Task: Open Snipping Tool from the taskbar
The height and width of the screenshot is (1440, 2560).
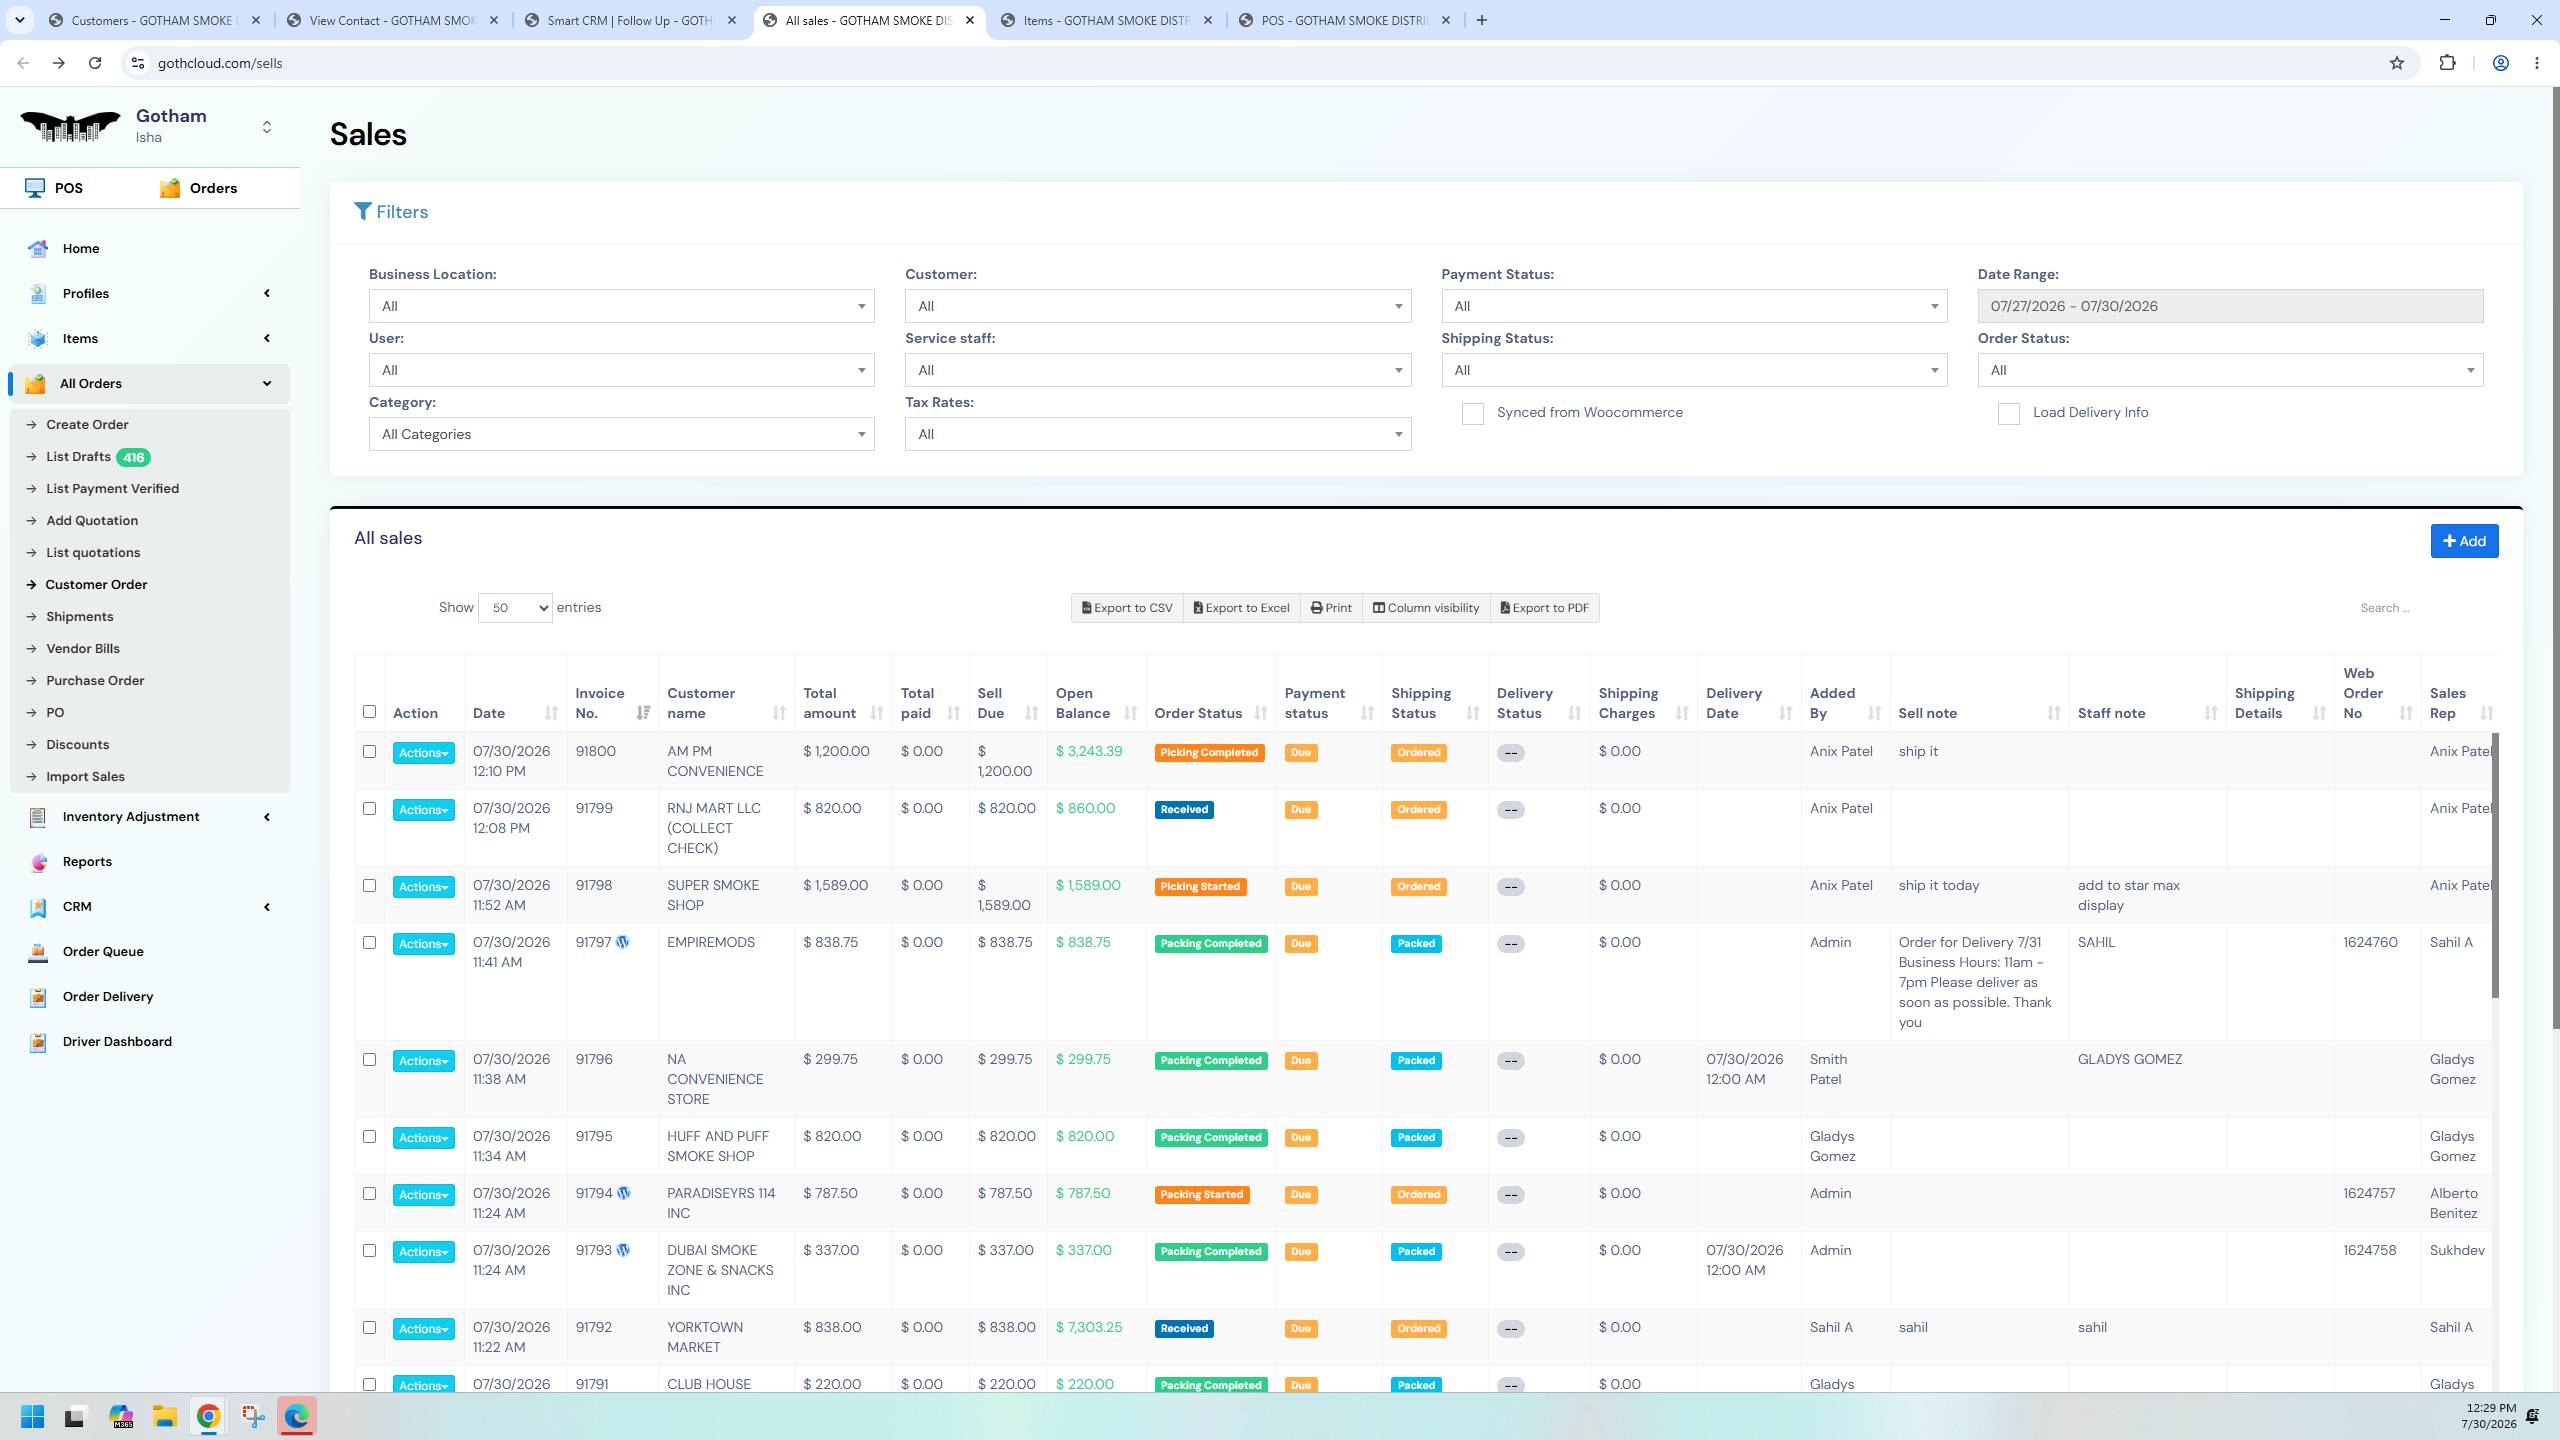Action: pos(253,1416)
